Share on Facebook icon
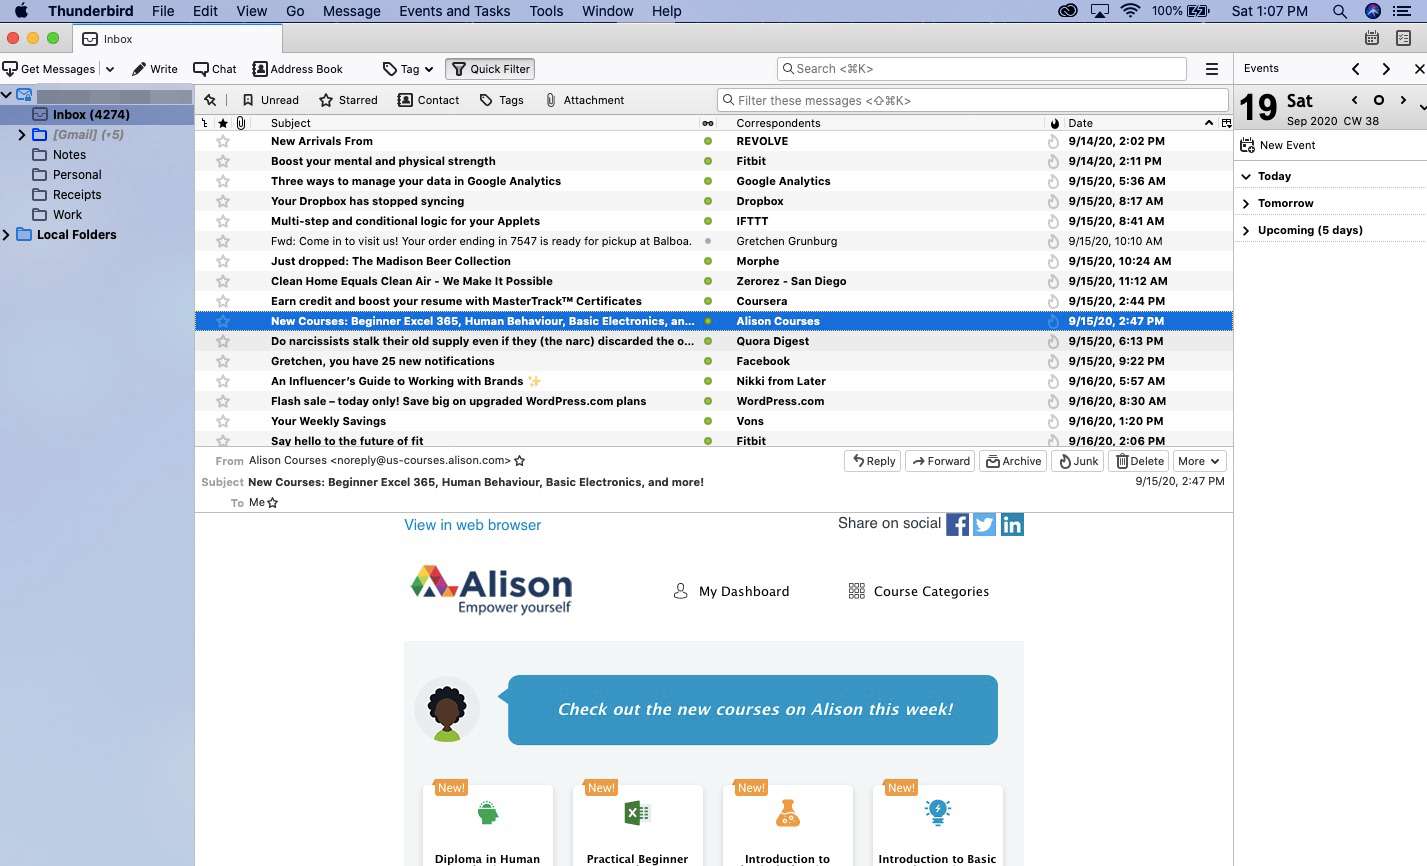1427x866 pixels. tap(957, 525)
